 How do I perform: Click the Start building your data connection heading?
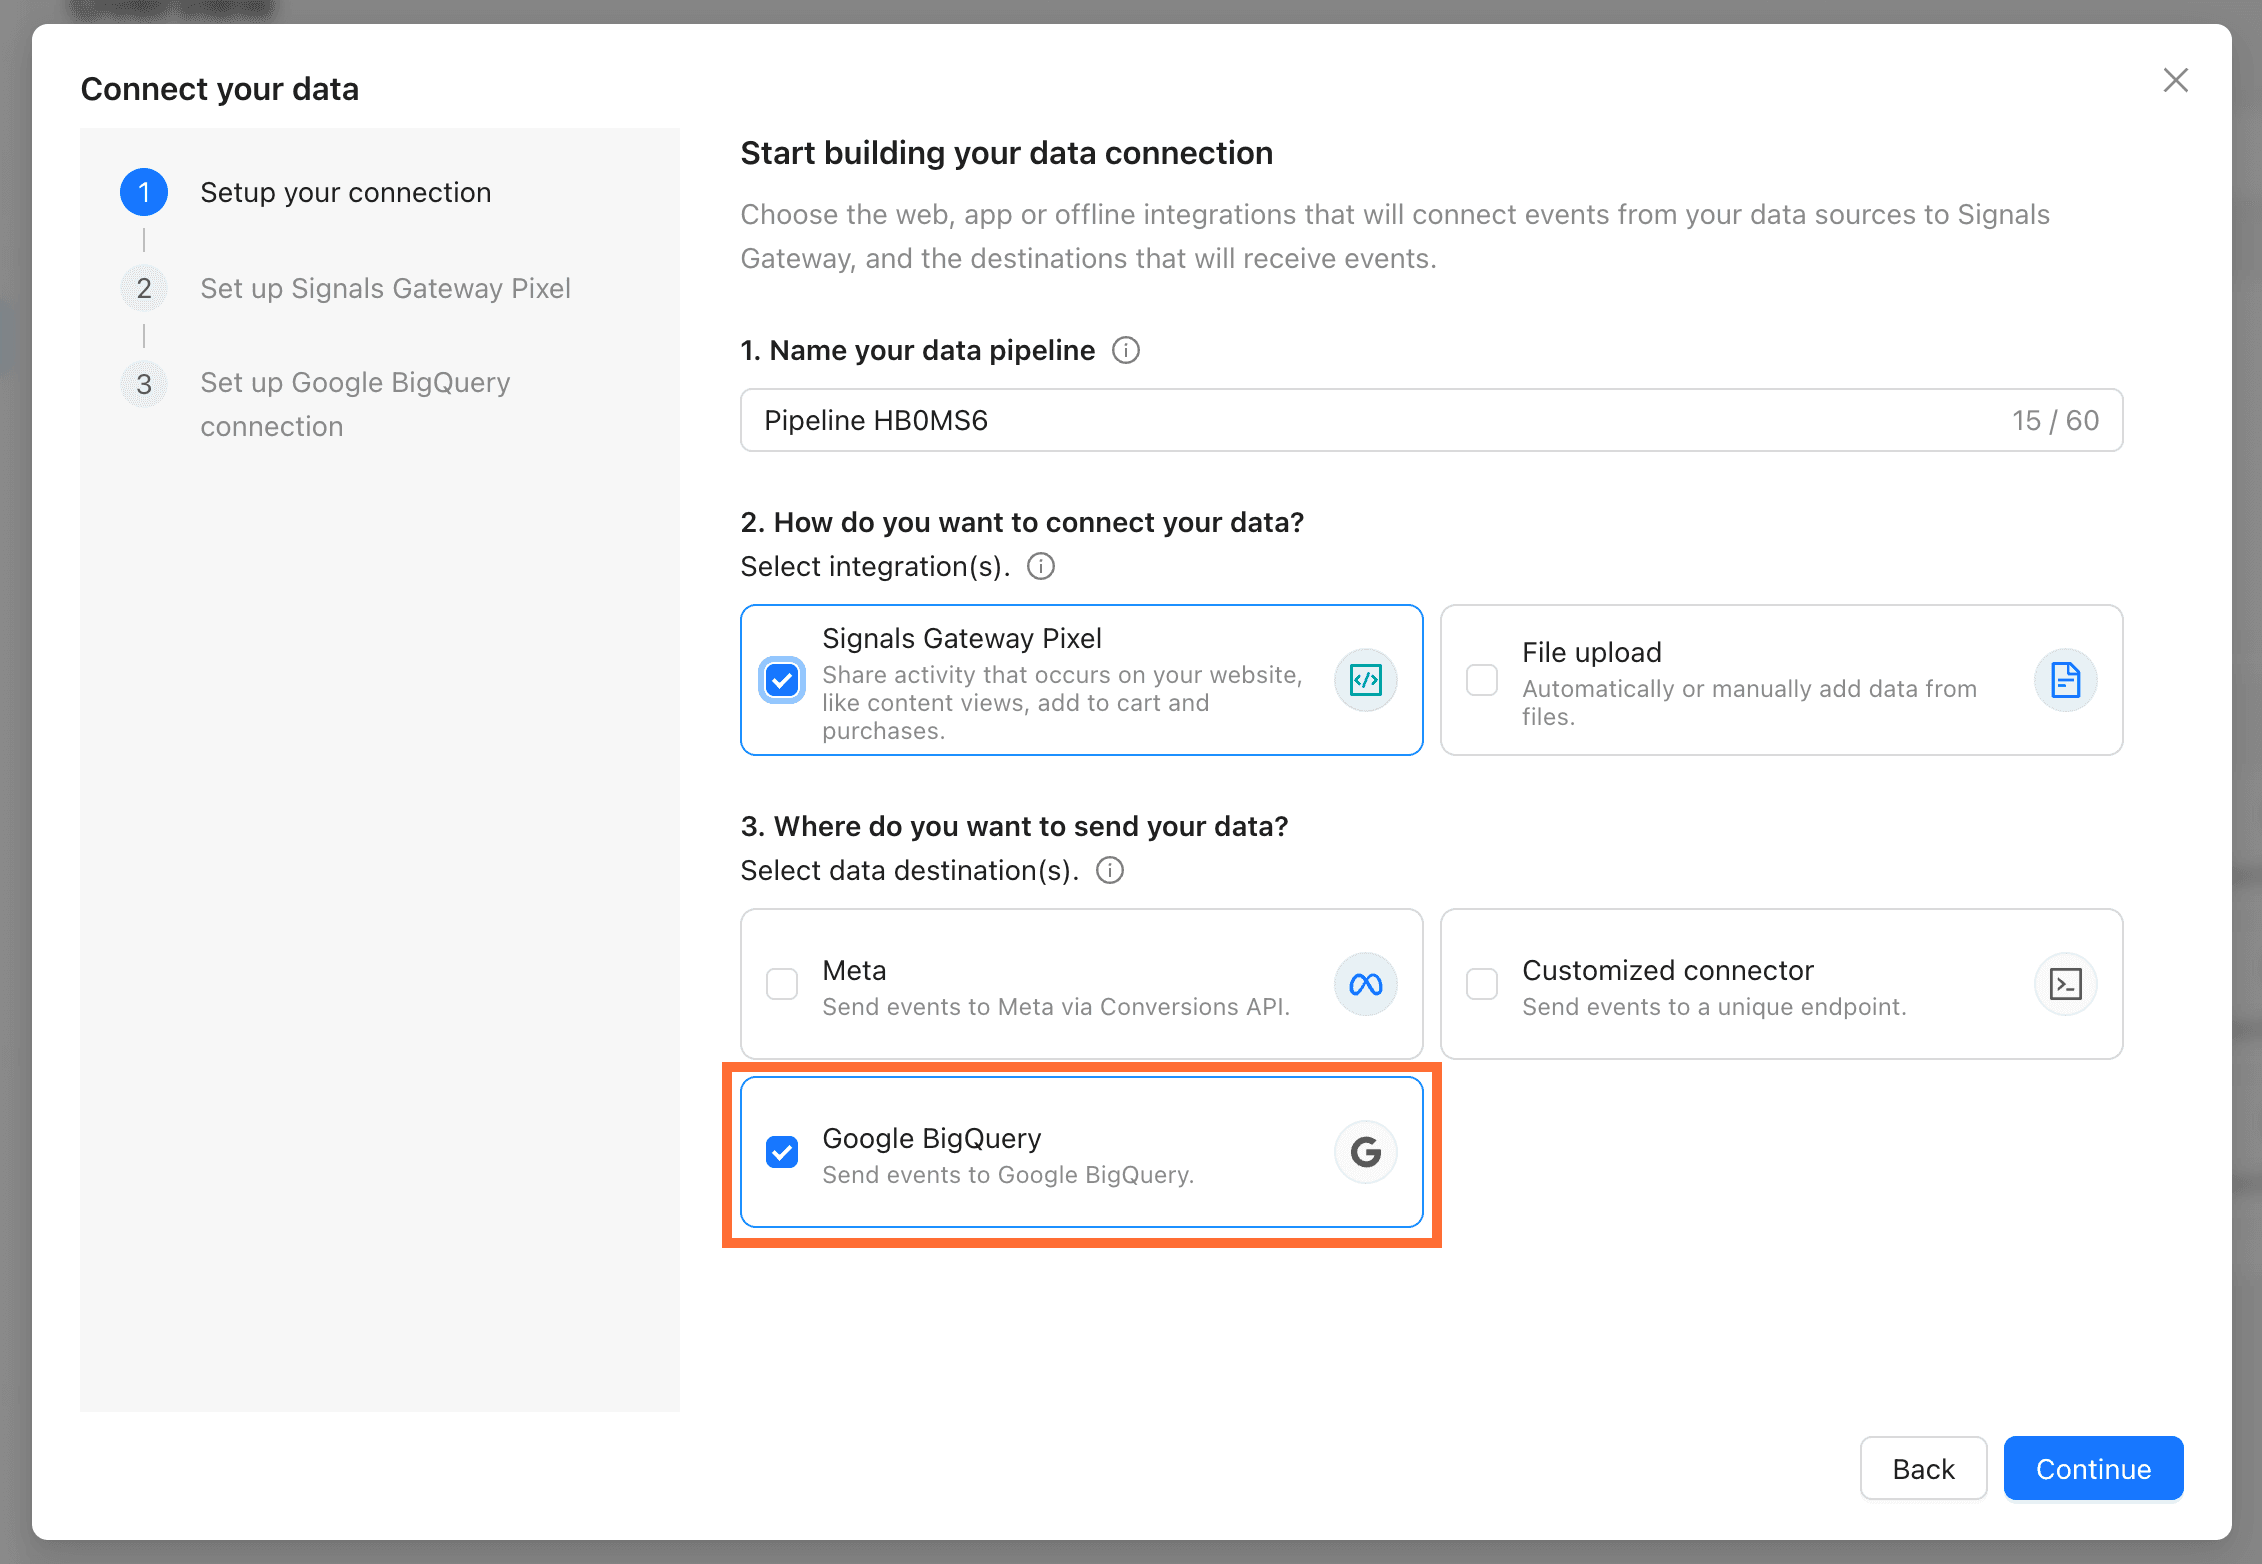point(1006,153)
